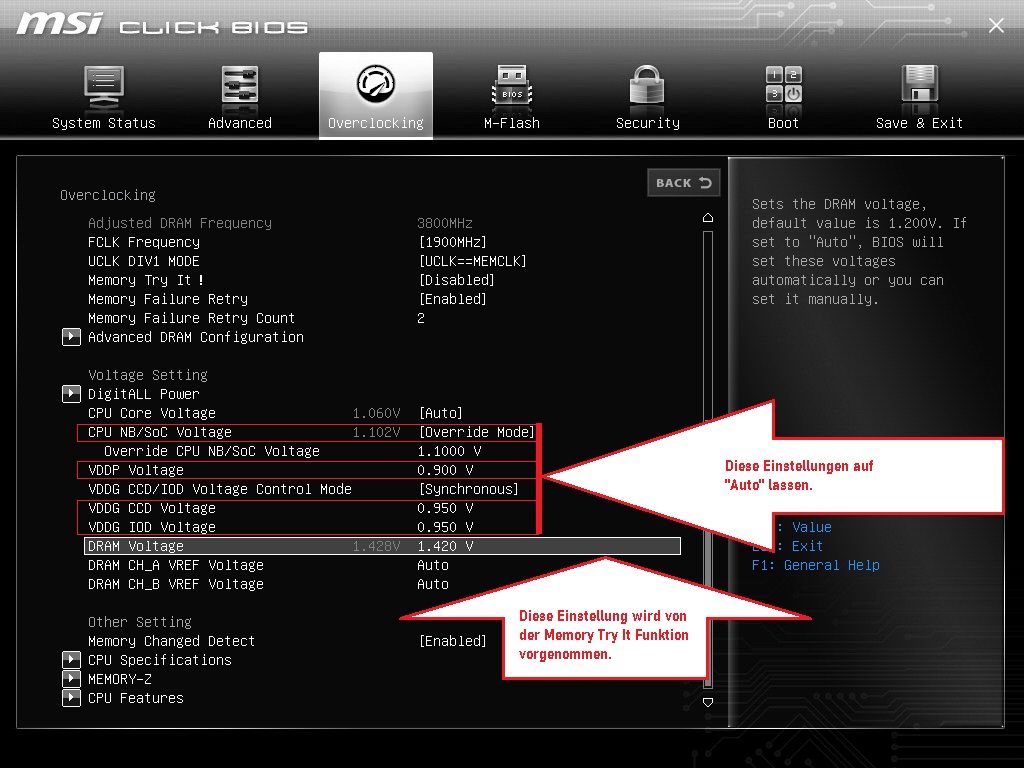Open VDDG Control Mode [Synchronous] value
This screenshot has width=1024, height=768.
click(468, 489)
